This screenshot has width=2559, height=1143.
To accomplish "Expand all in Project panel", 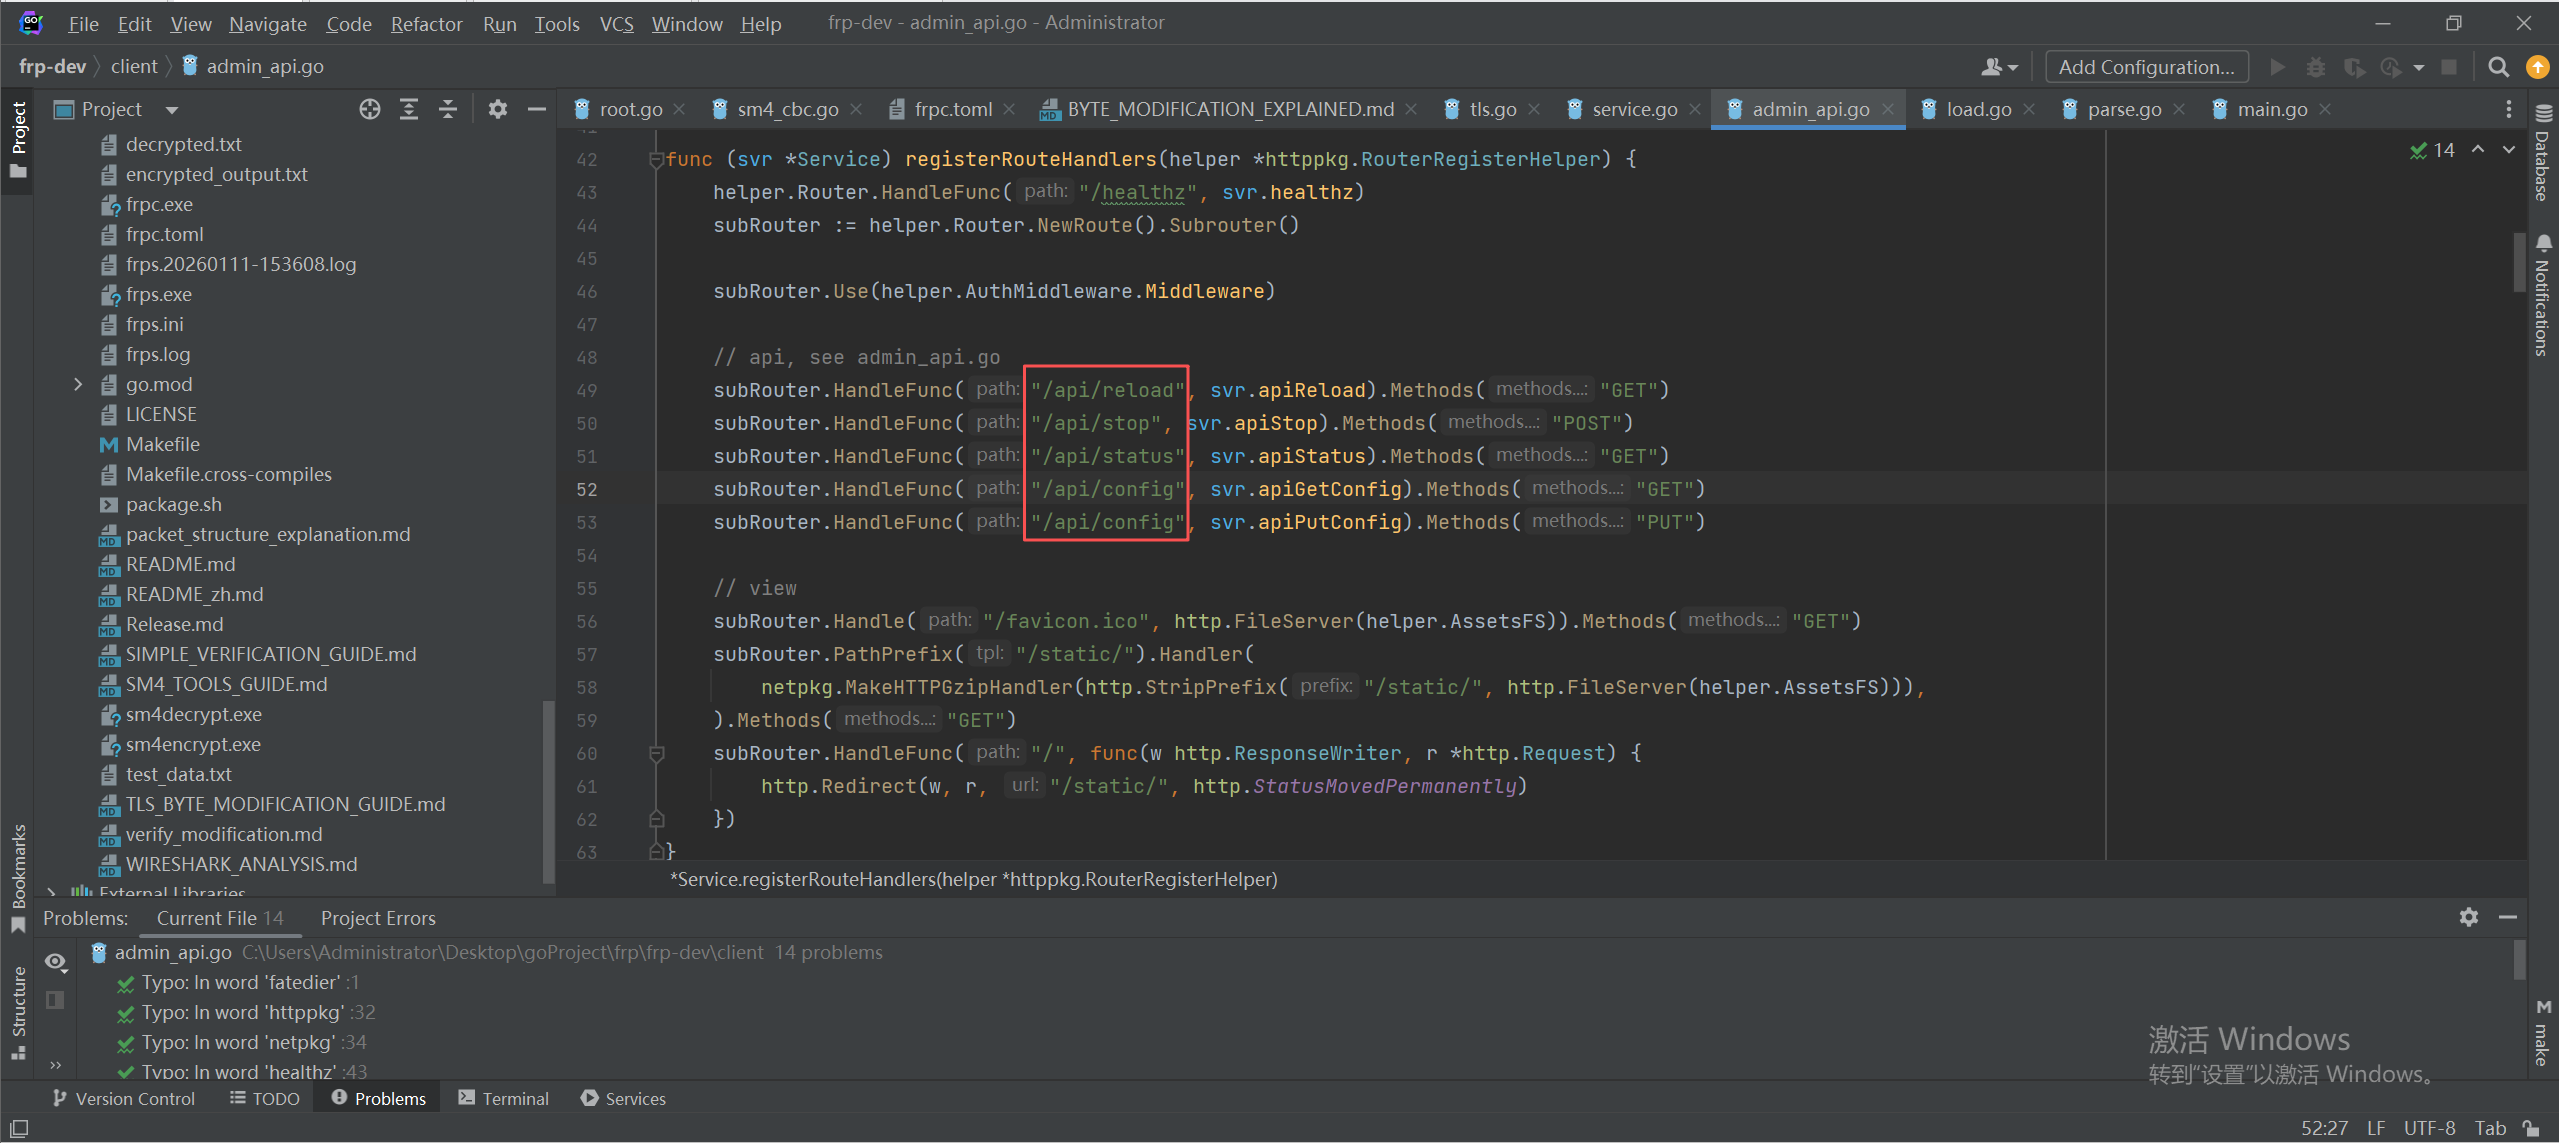I will pos(409,109).
